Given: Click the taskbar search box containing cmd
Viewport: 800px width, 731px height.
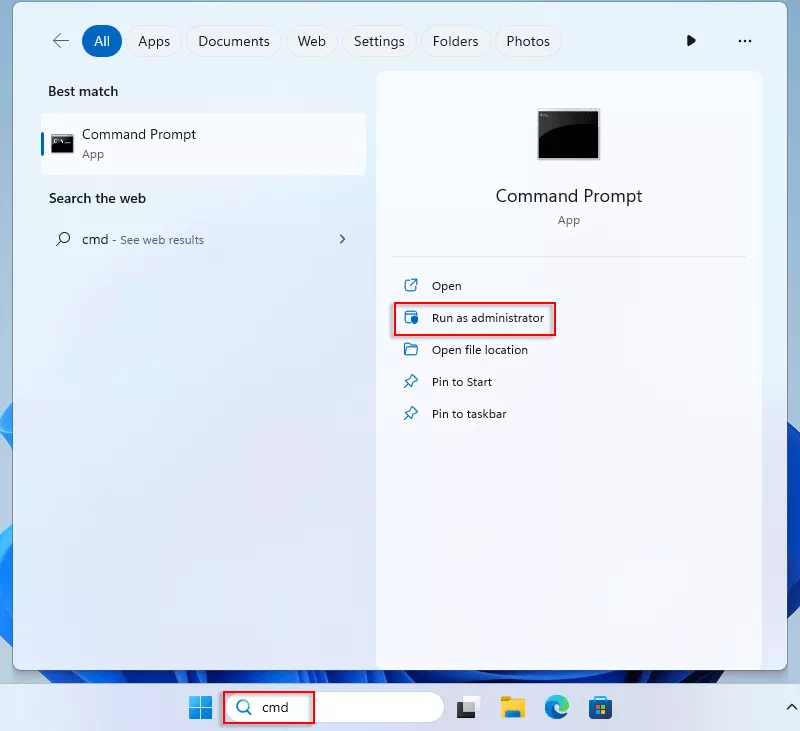Looking at the screenshot, I should click(x=334, y=708).
